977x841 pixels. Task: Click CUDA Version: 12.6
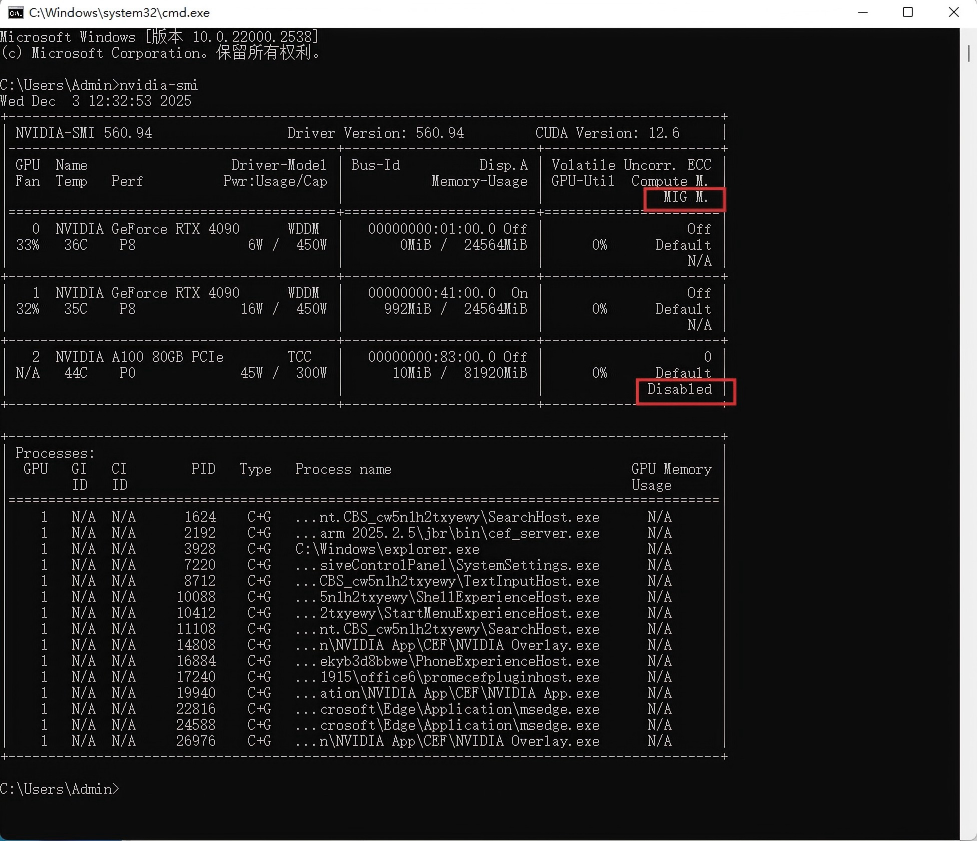click(x=608, y=133)
